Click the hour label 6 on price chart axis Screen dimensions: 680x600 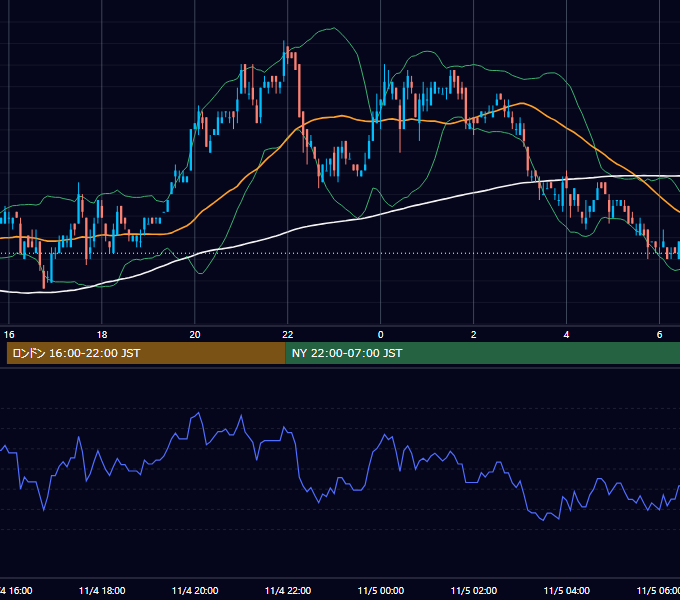pos(660,335)
